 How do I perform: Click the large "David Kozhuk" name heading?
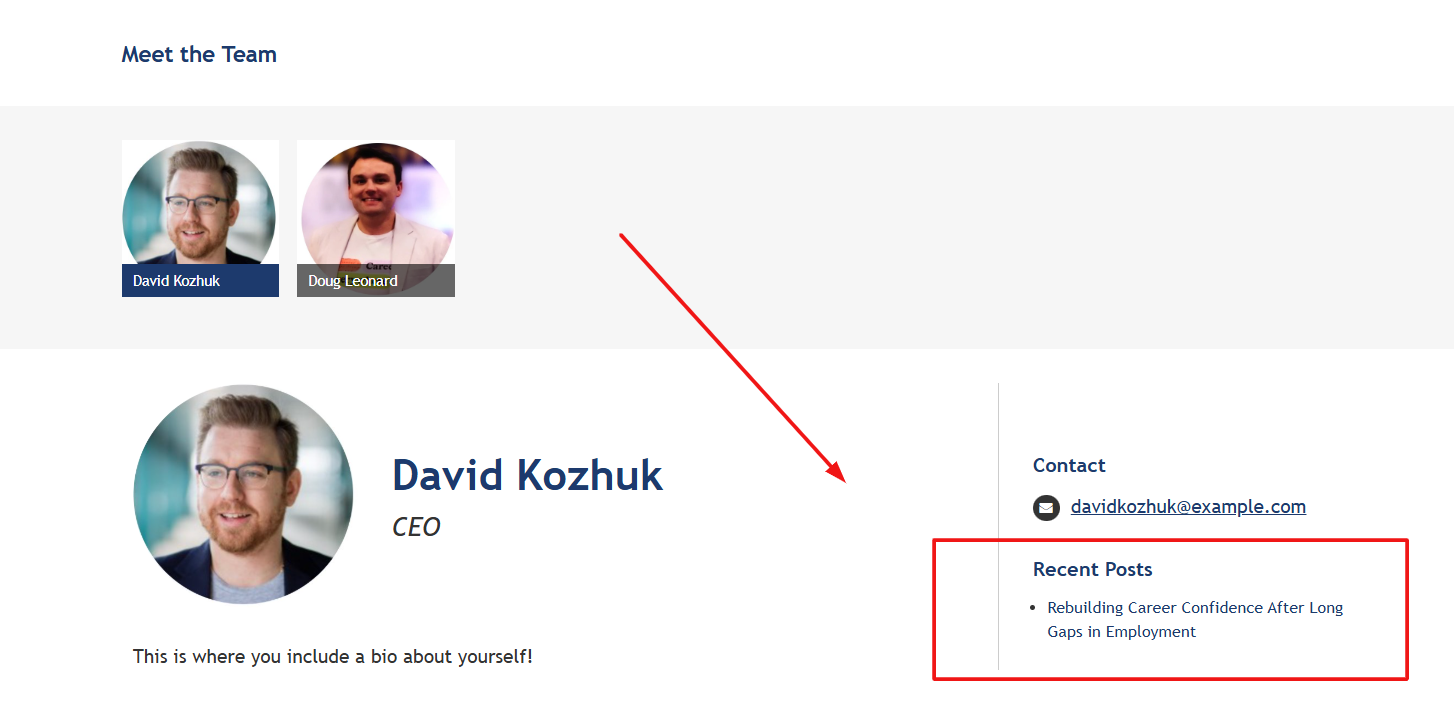coord(528,475)
